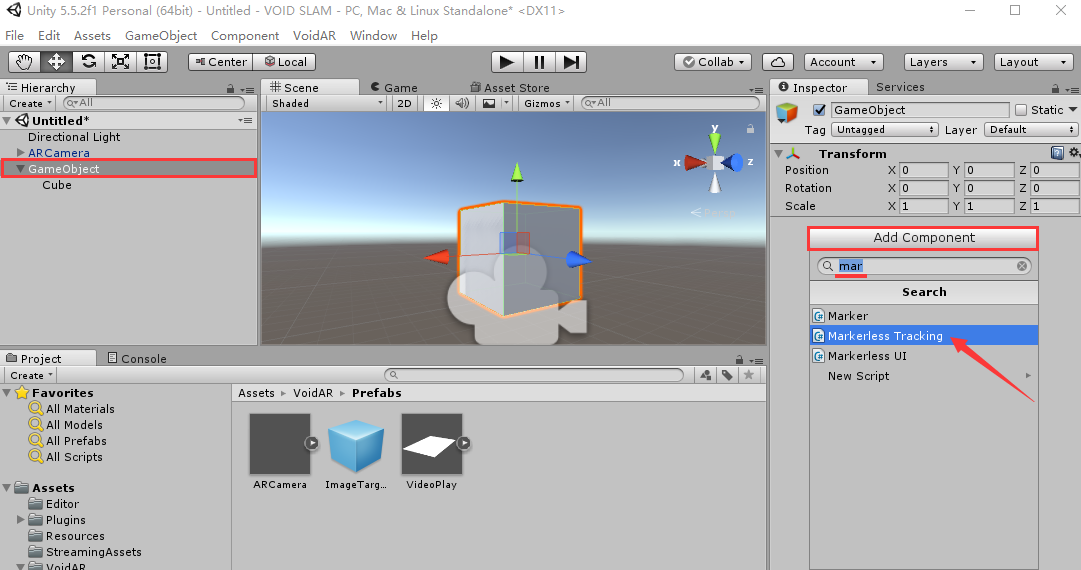Select Markerless Tracking component
The image size is (1081, 570).
924,336
